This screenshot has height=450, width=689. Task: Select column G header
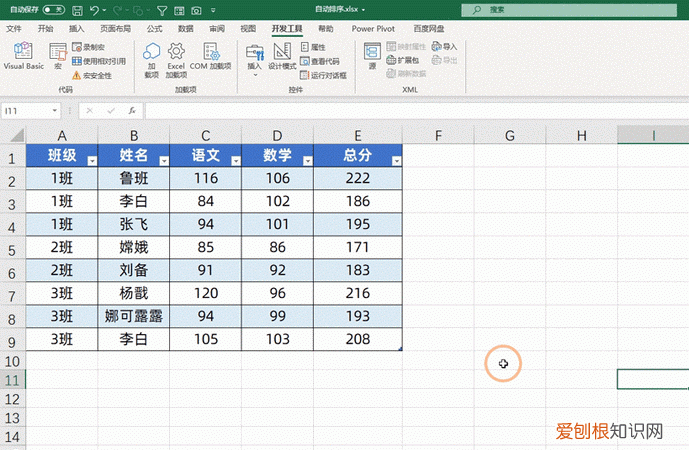510,135
